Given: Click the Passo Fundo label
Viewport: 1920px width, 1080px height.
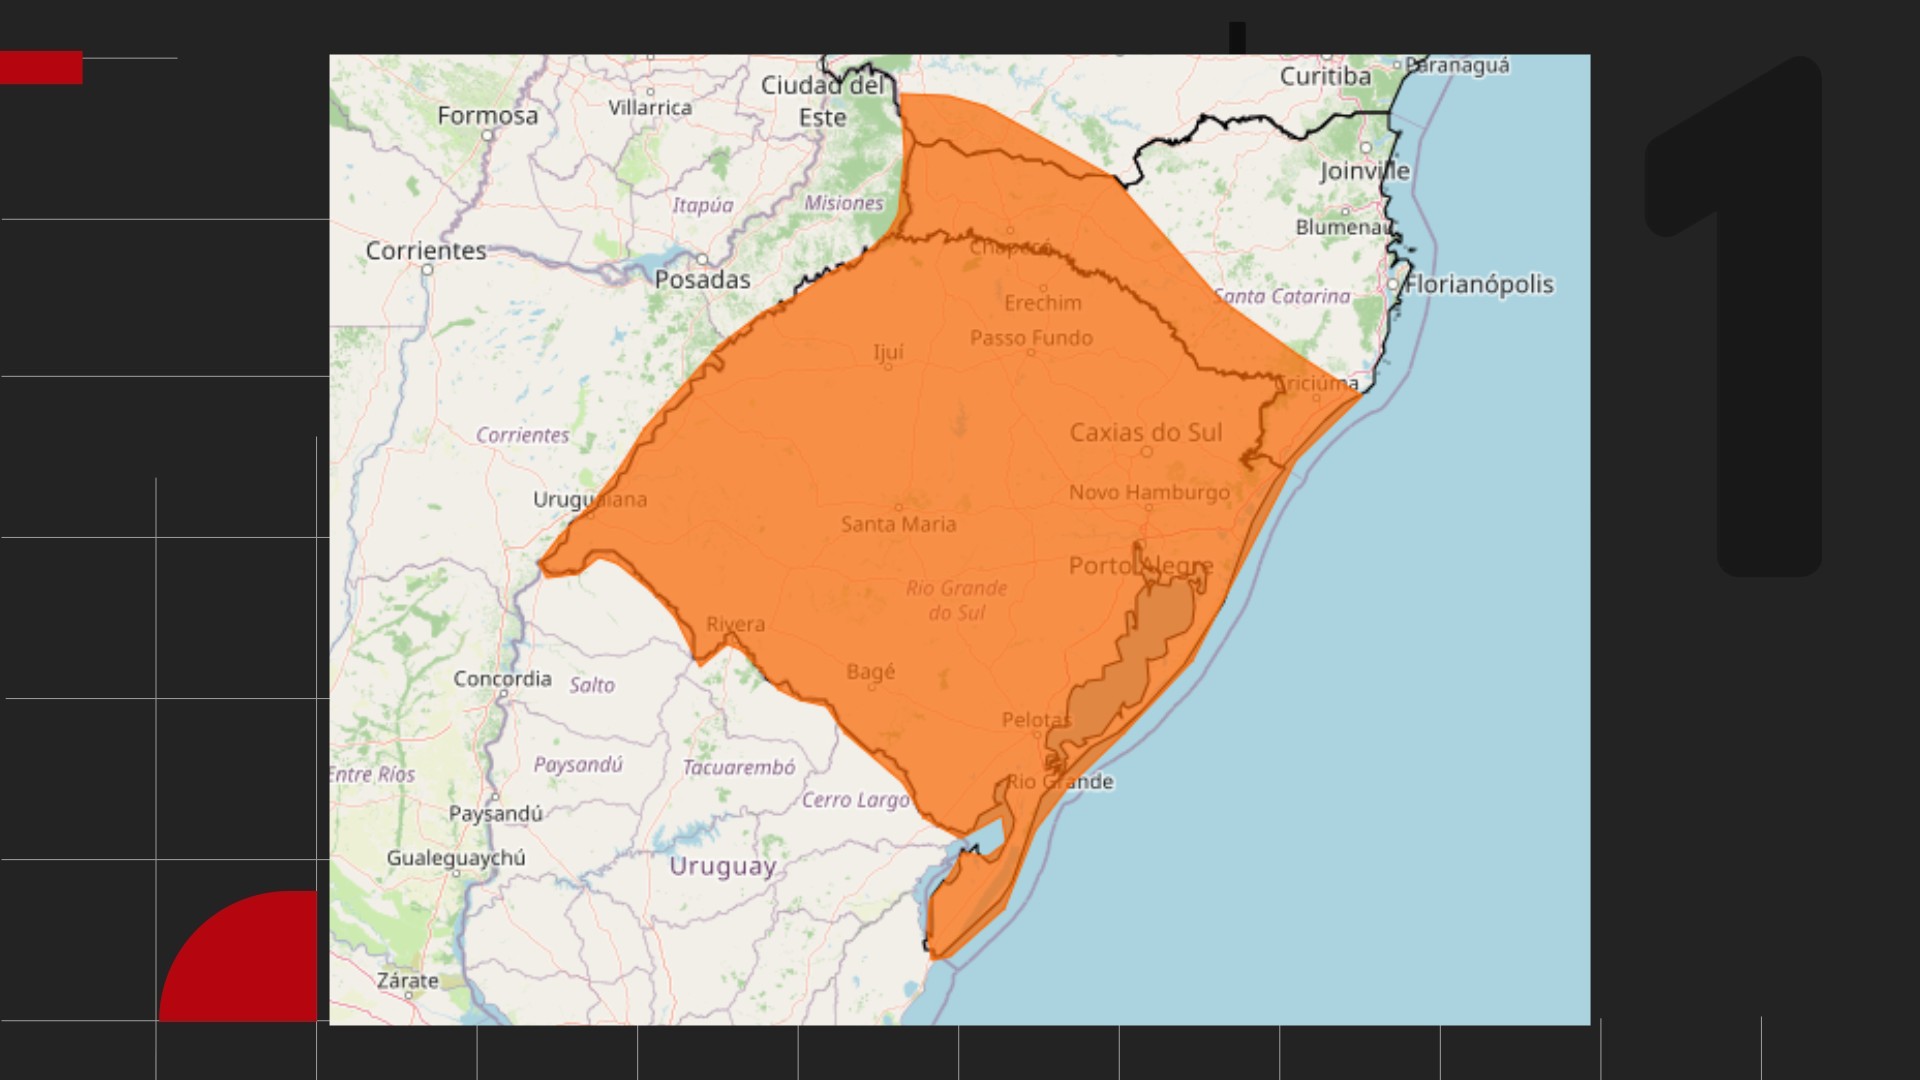Looking at the screenshot, I should 1031,338.
